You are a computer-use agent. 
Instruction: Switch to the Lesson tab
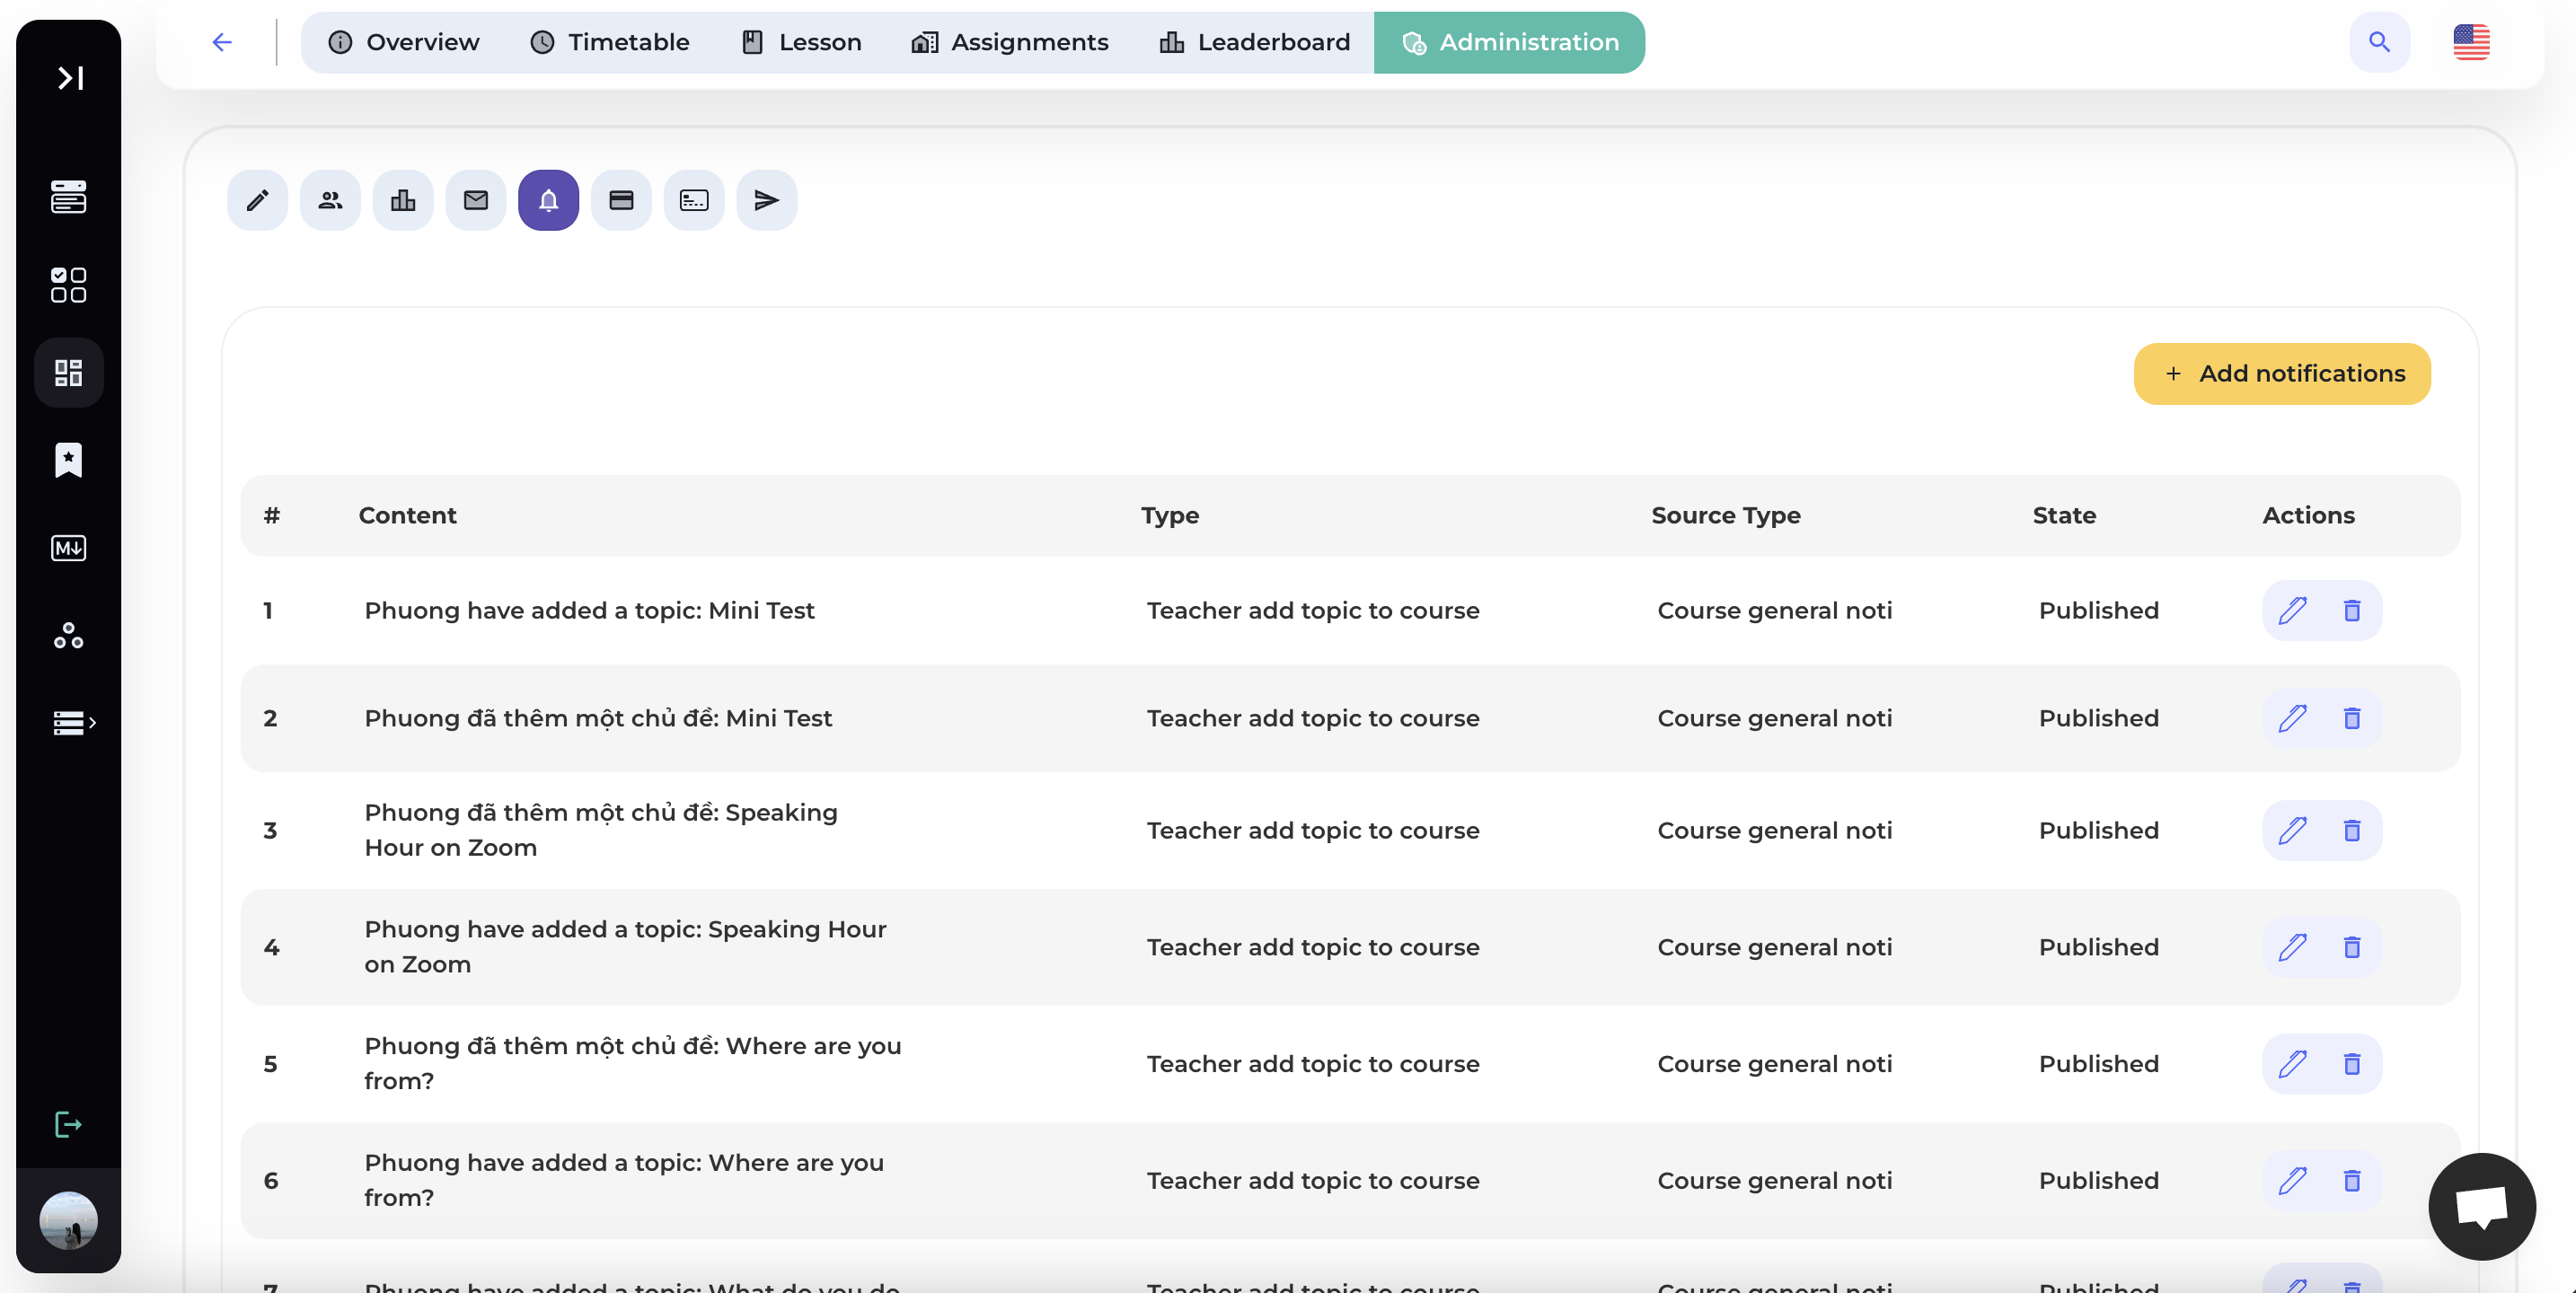coord(802,42)
